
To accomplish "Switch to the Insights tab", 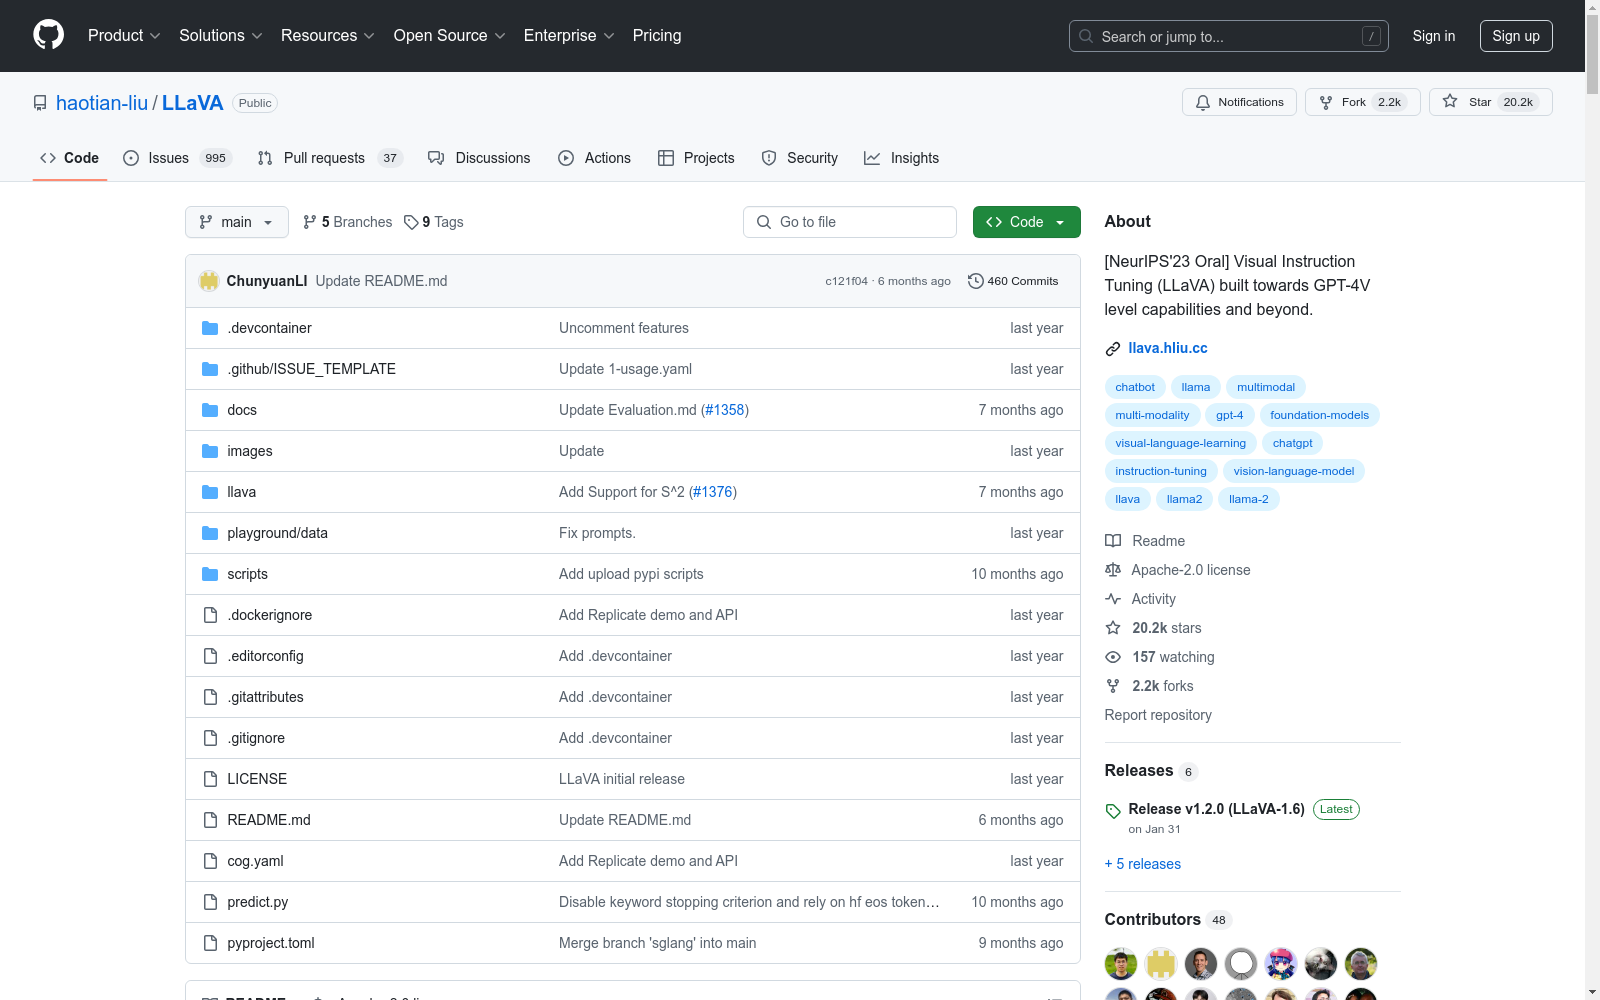I will tap(901, 158).
